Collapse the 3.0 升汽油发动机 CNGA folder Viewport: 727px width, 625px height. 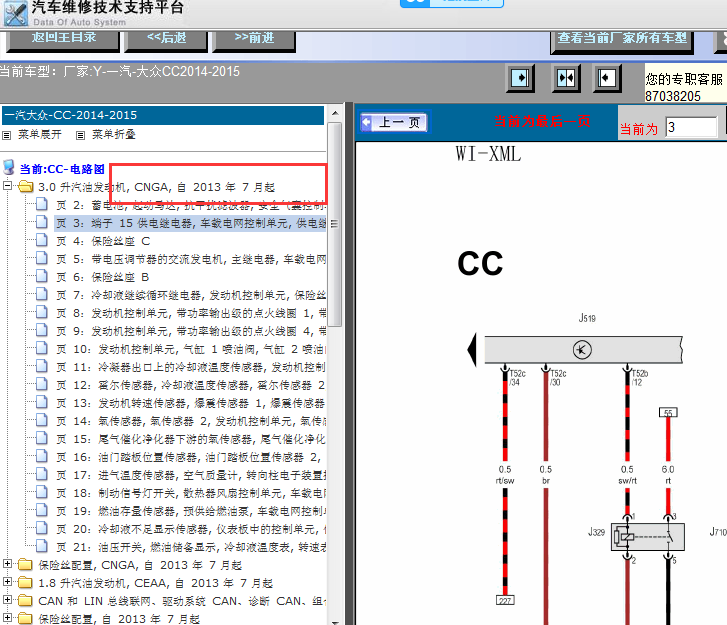[7, 185]
